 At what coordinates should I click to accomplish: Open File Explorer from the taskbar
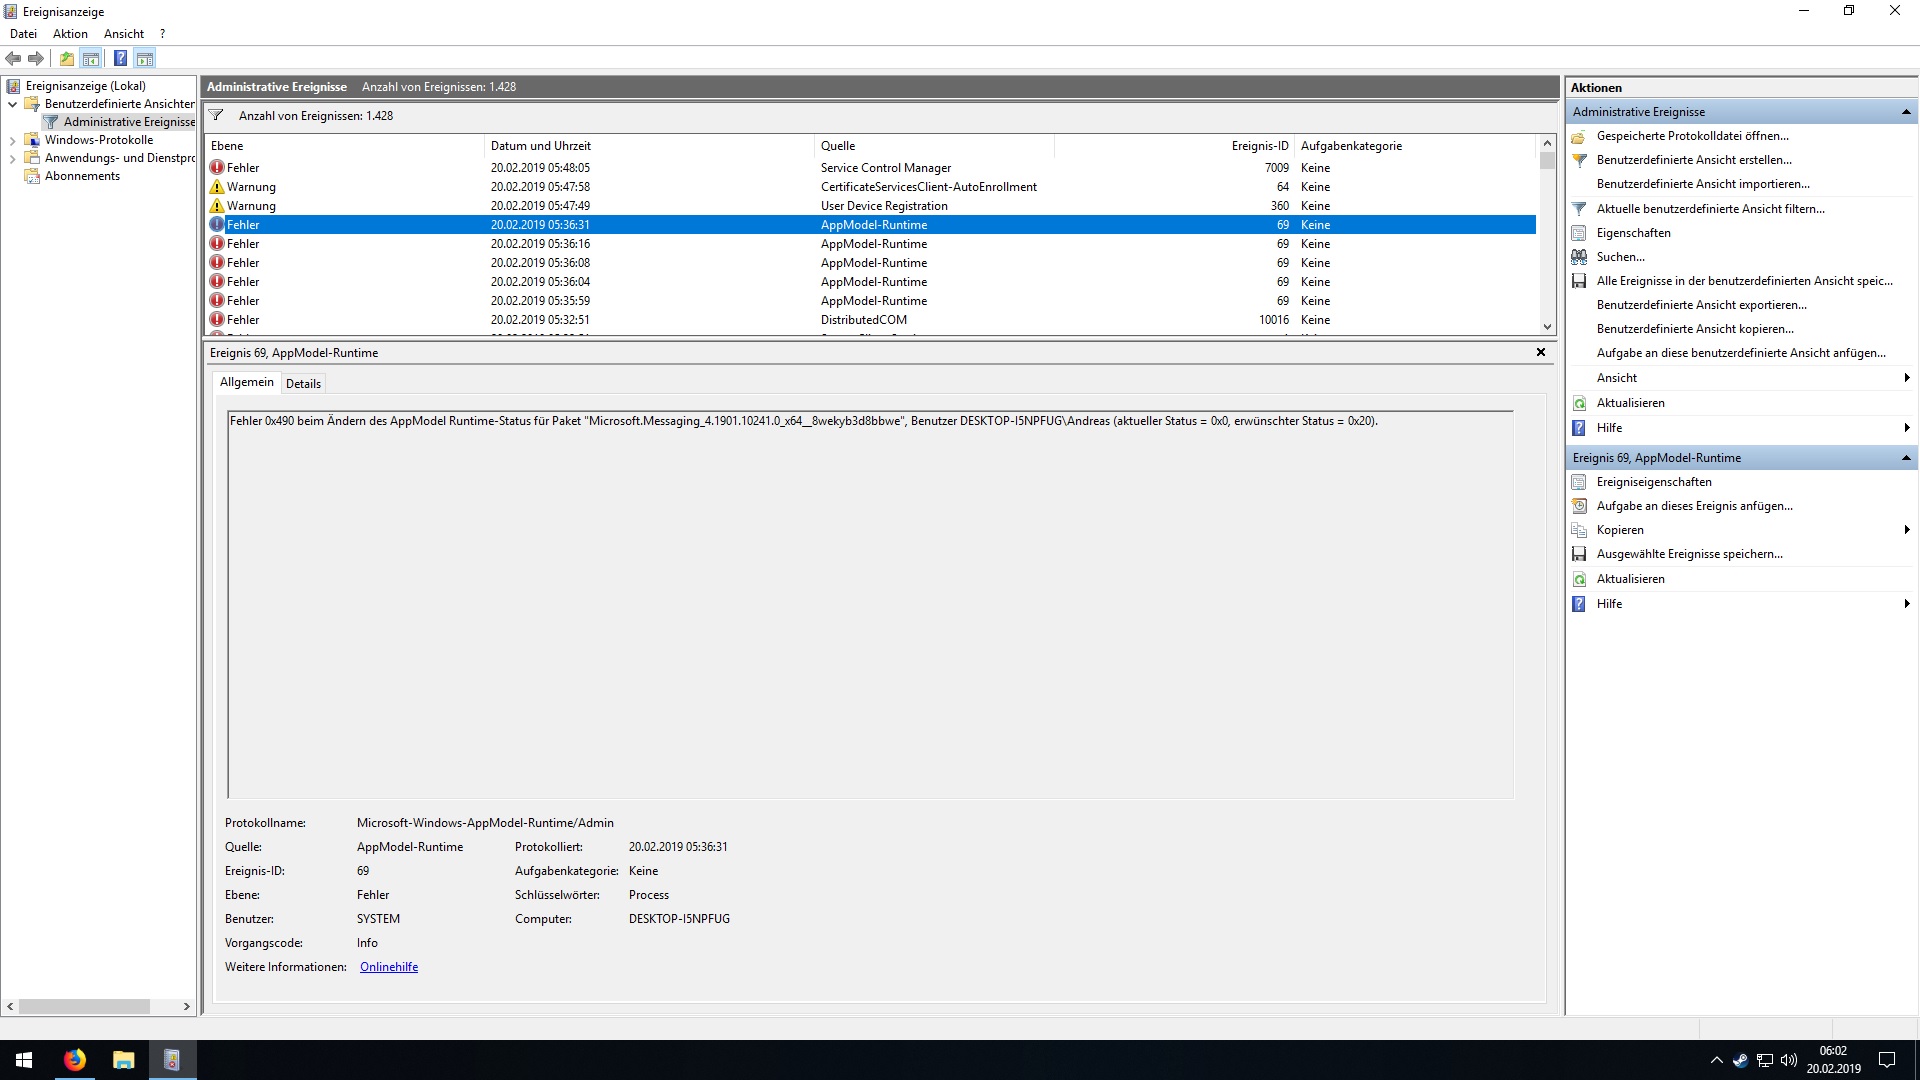click(123, 1060)
